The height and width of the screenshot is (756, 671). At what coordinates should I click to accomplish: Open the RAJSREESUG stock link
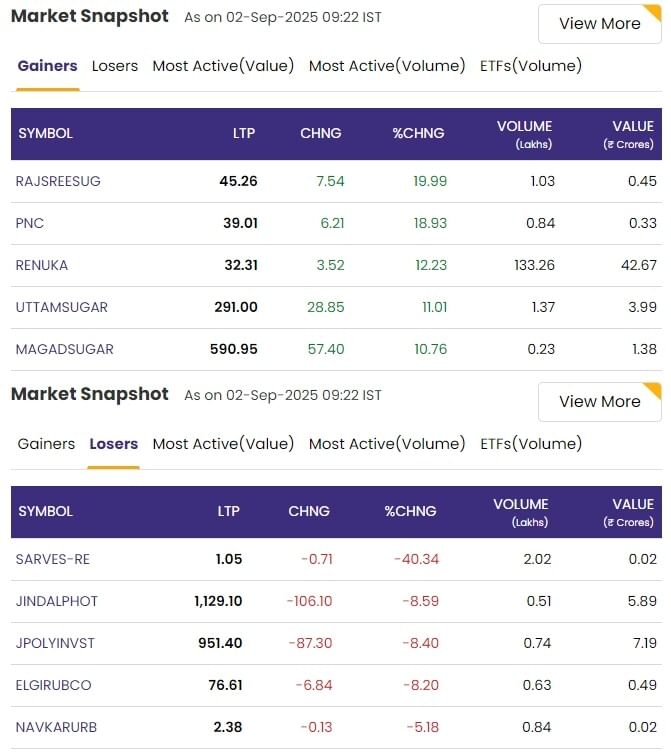pos(58,181)
